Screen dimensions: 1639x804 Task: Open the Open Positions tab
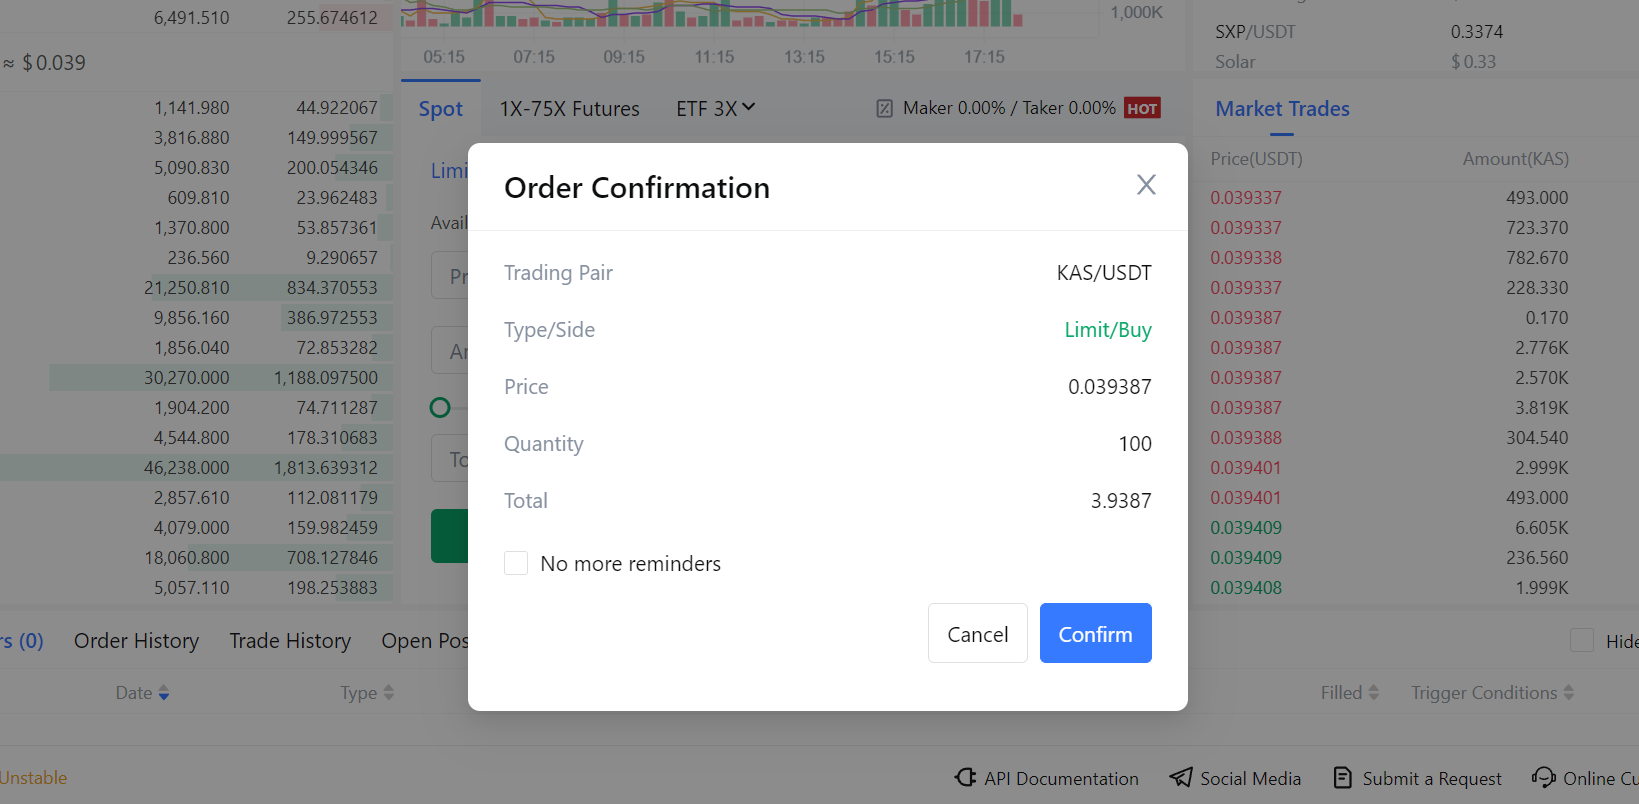(424, 640)
